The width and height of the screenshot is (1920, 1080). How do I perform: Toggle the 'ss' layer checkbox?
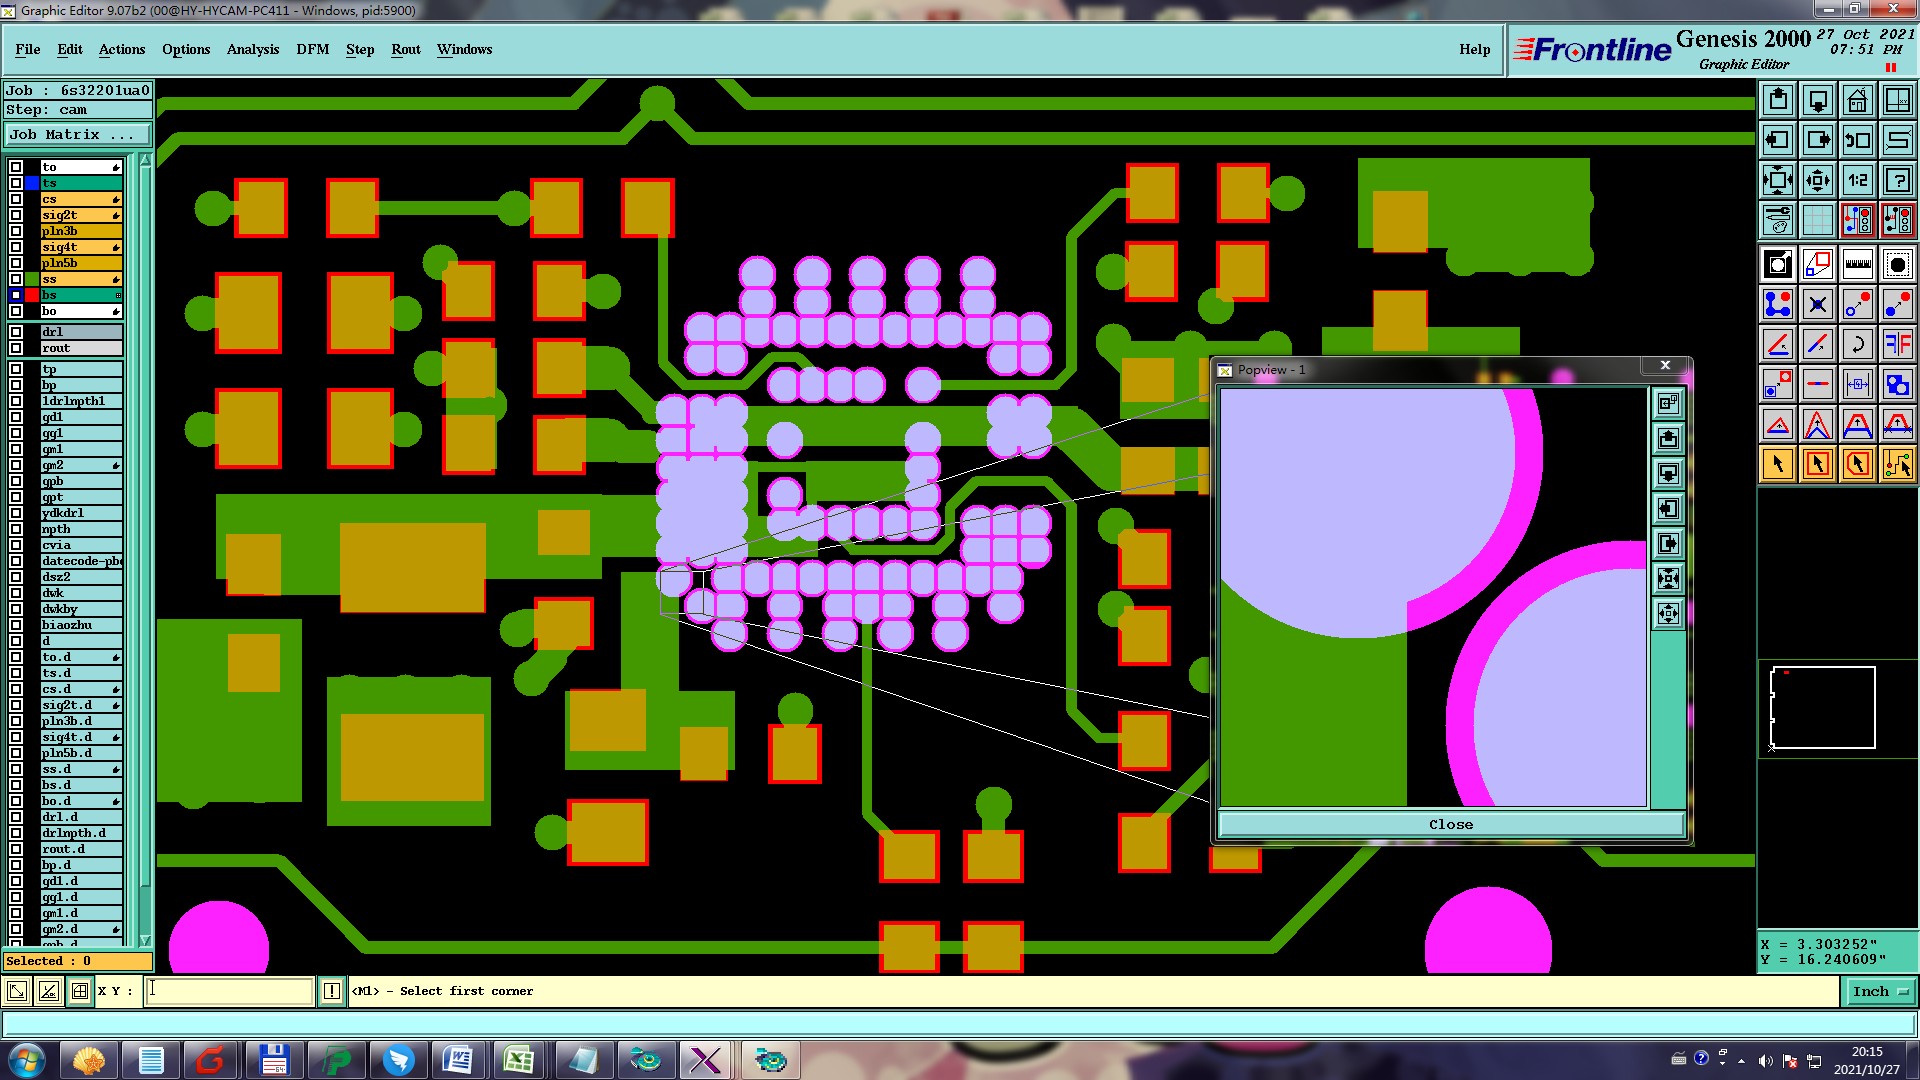[16, 279]
